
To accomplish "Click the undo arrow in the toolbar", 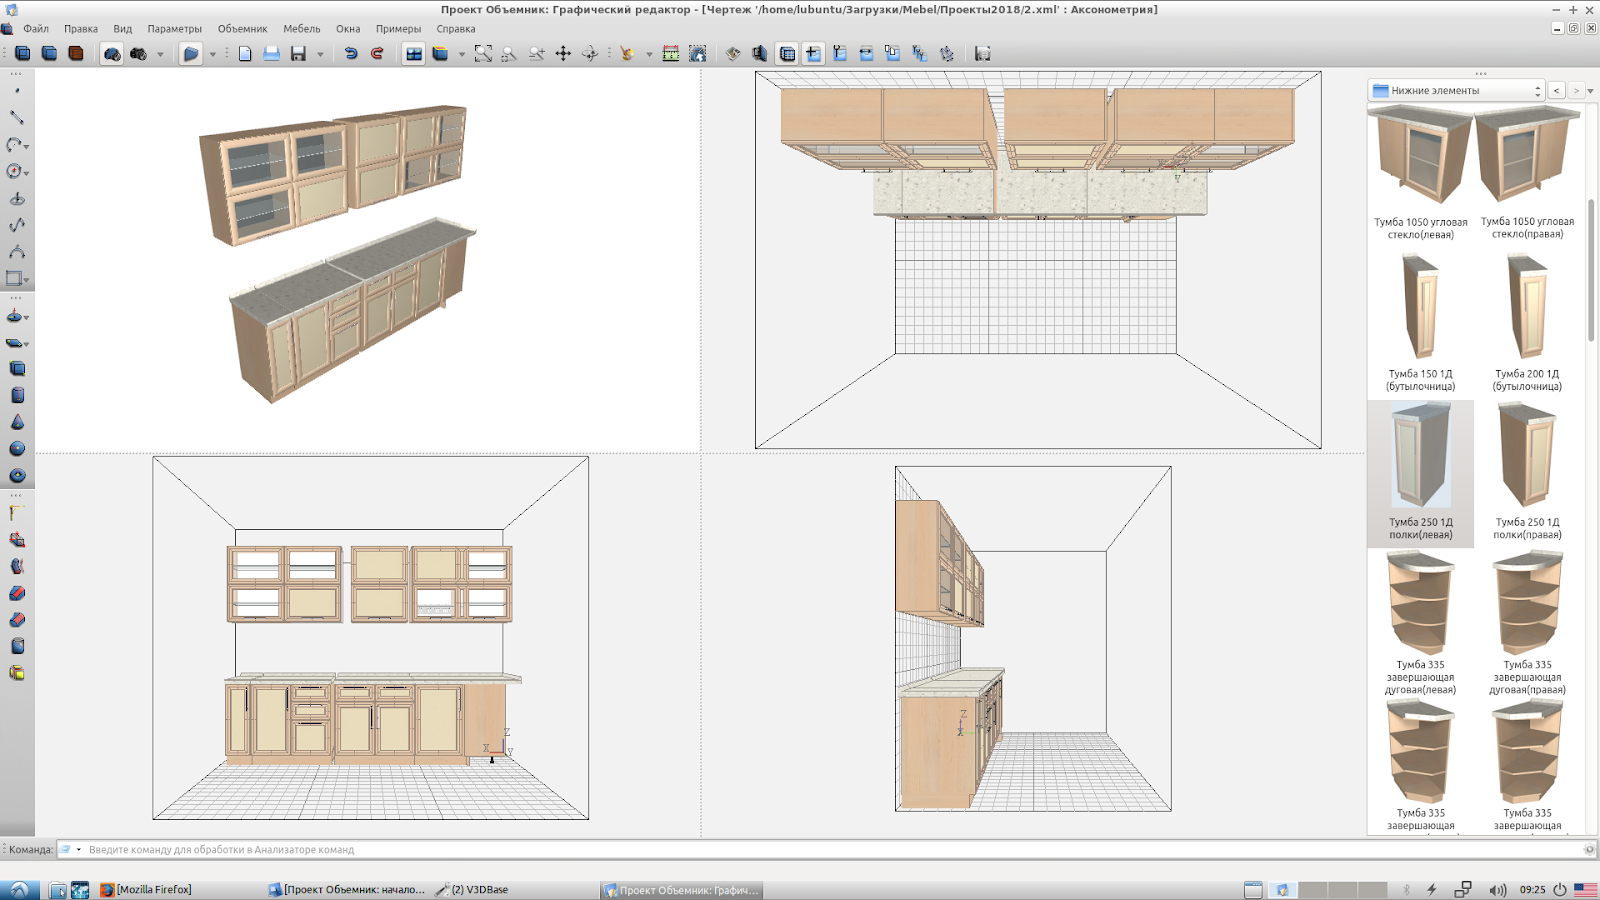I will (x=351, y=54).
